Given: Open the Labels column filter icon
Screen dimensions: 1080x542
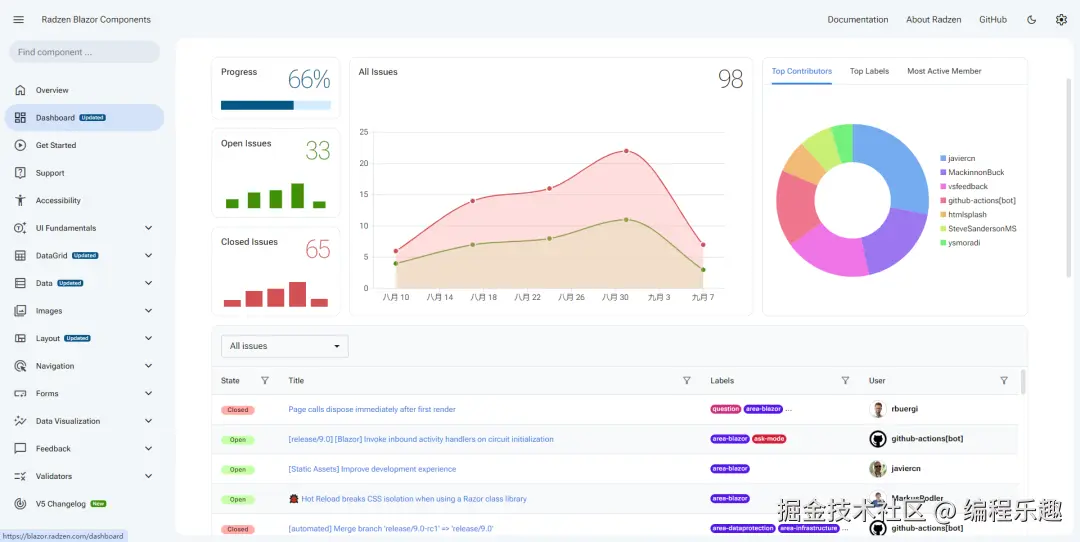Looking at the screenshot, I should (845, 380).
